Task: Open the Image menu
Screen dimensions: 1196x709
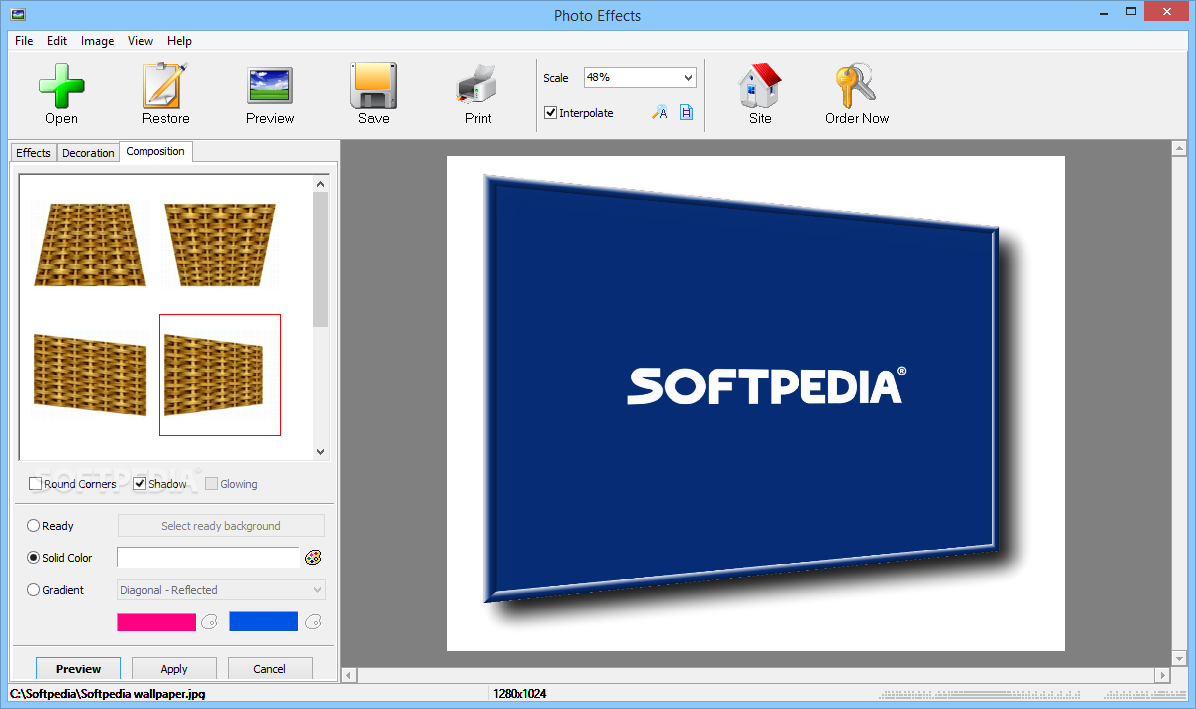Action: 98,40
